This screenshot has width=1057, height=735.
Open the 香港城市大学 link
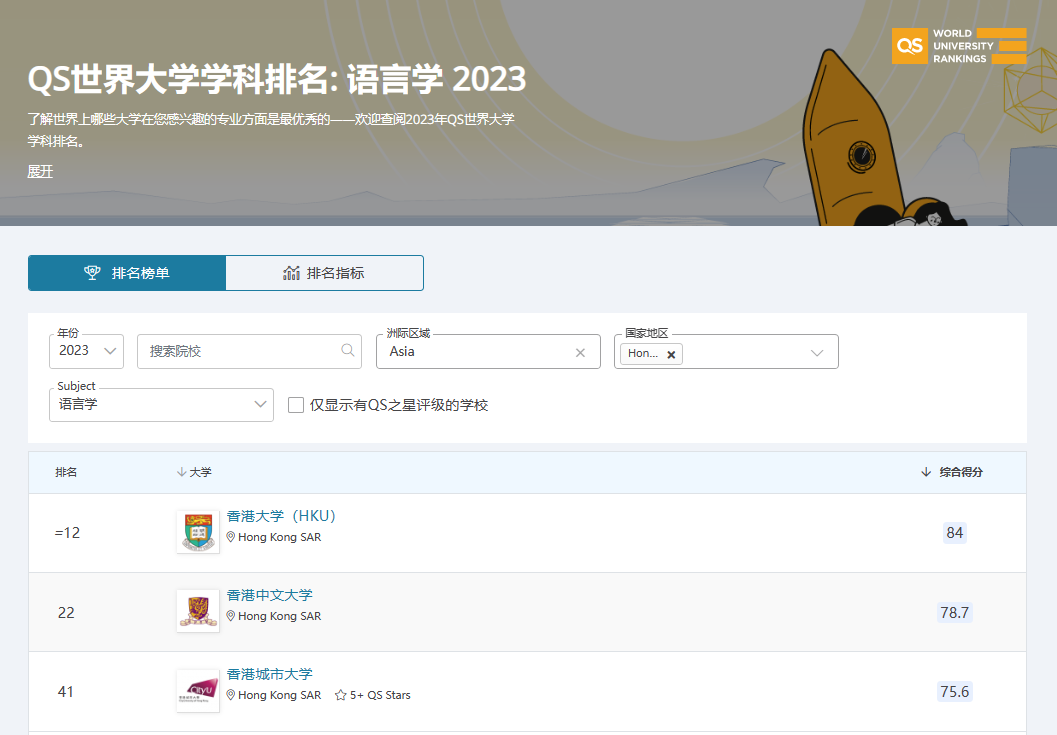[x=270, y=674]
